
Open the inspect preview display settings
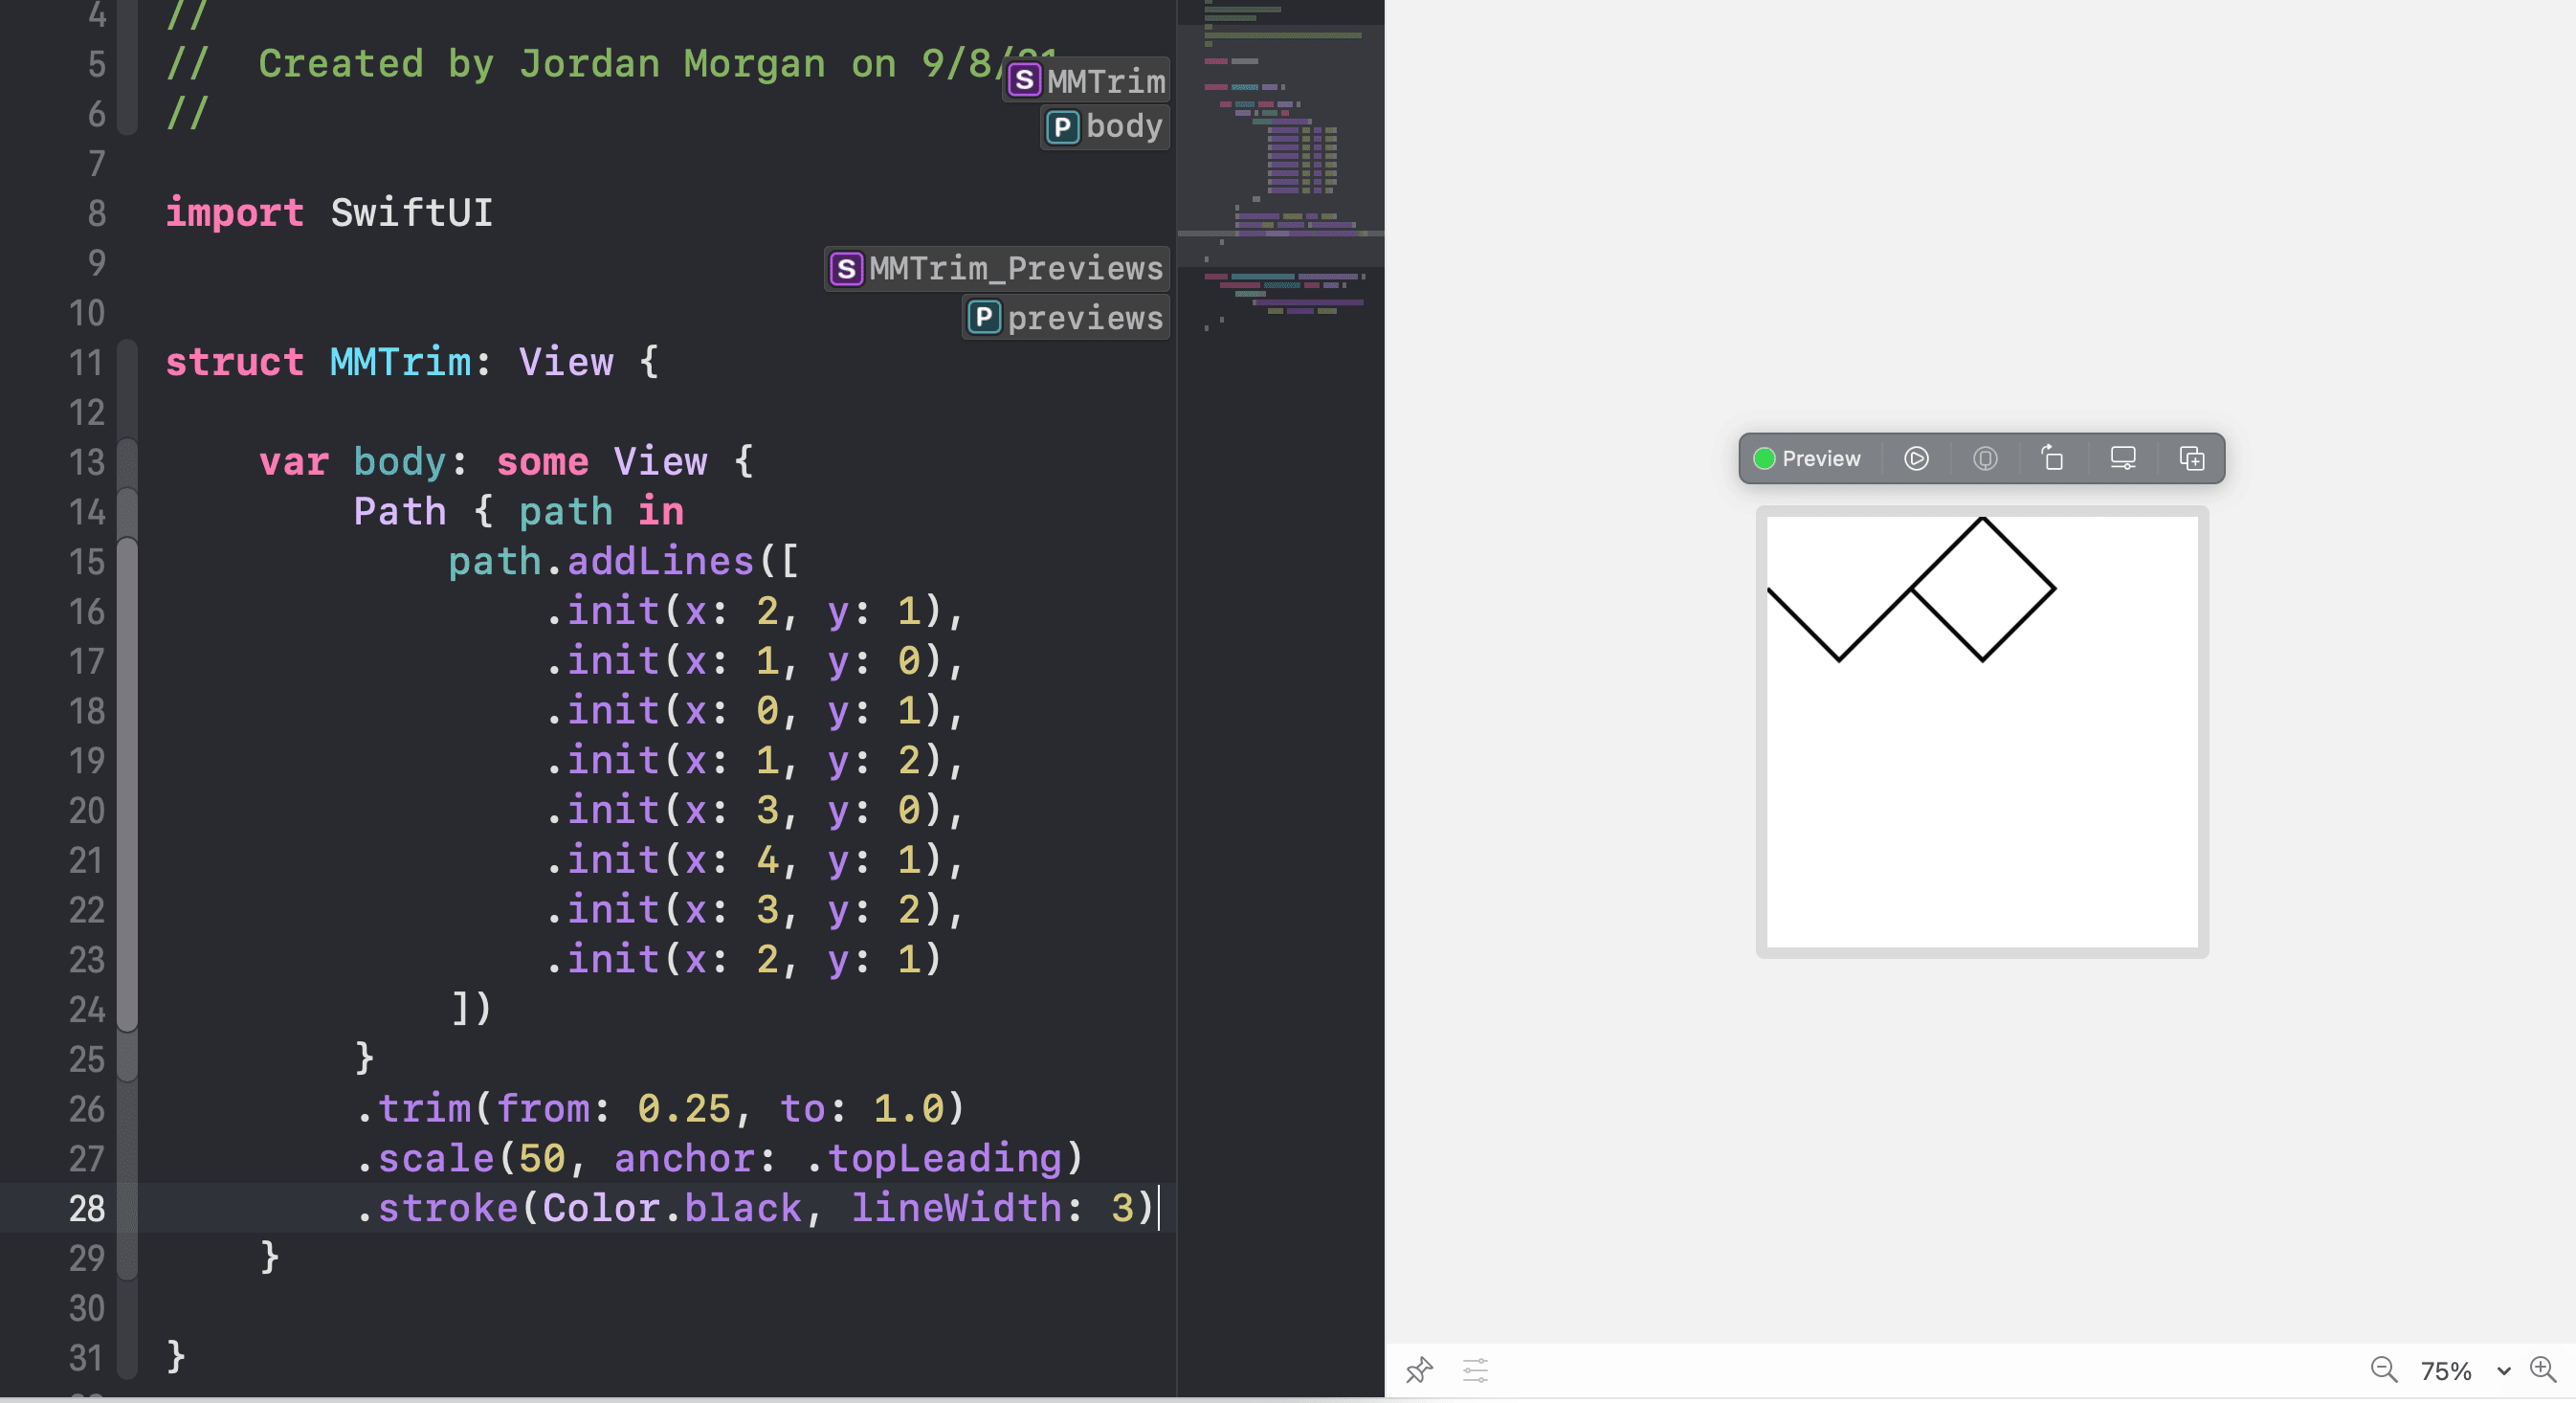[2122, 458]
